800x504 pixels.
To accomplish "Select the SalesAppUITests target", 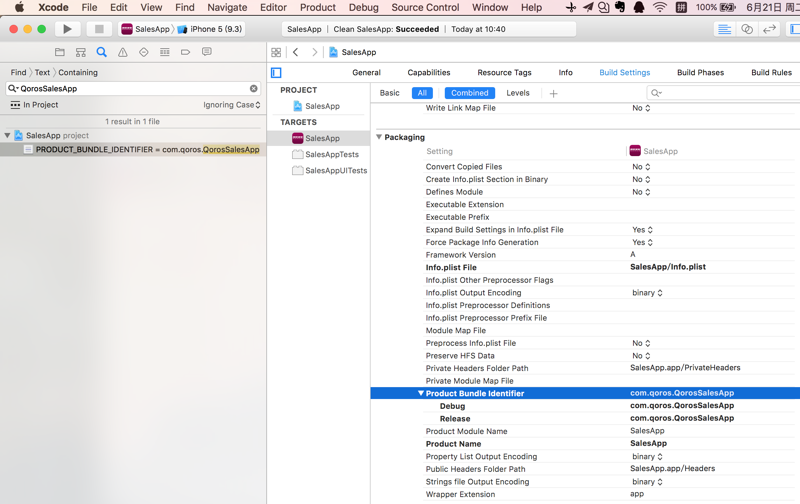I will click(330, 170).
